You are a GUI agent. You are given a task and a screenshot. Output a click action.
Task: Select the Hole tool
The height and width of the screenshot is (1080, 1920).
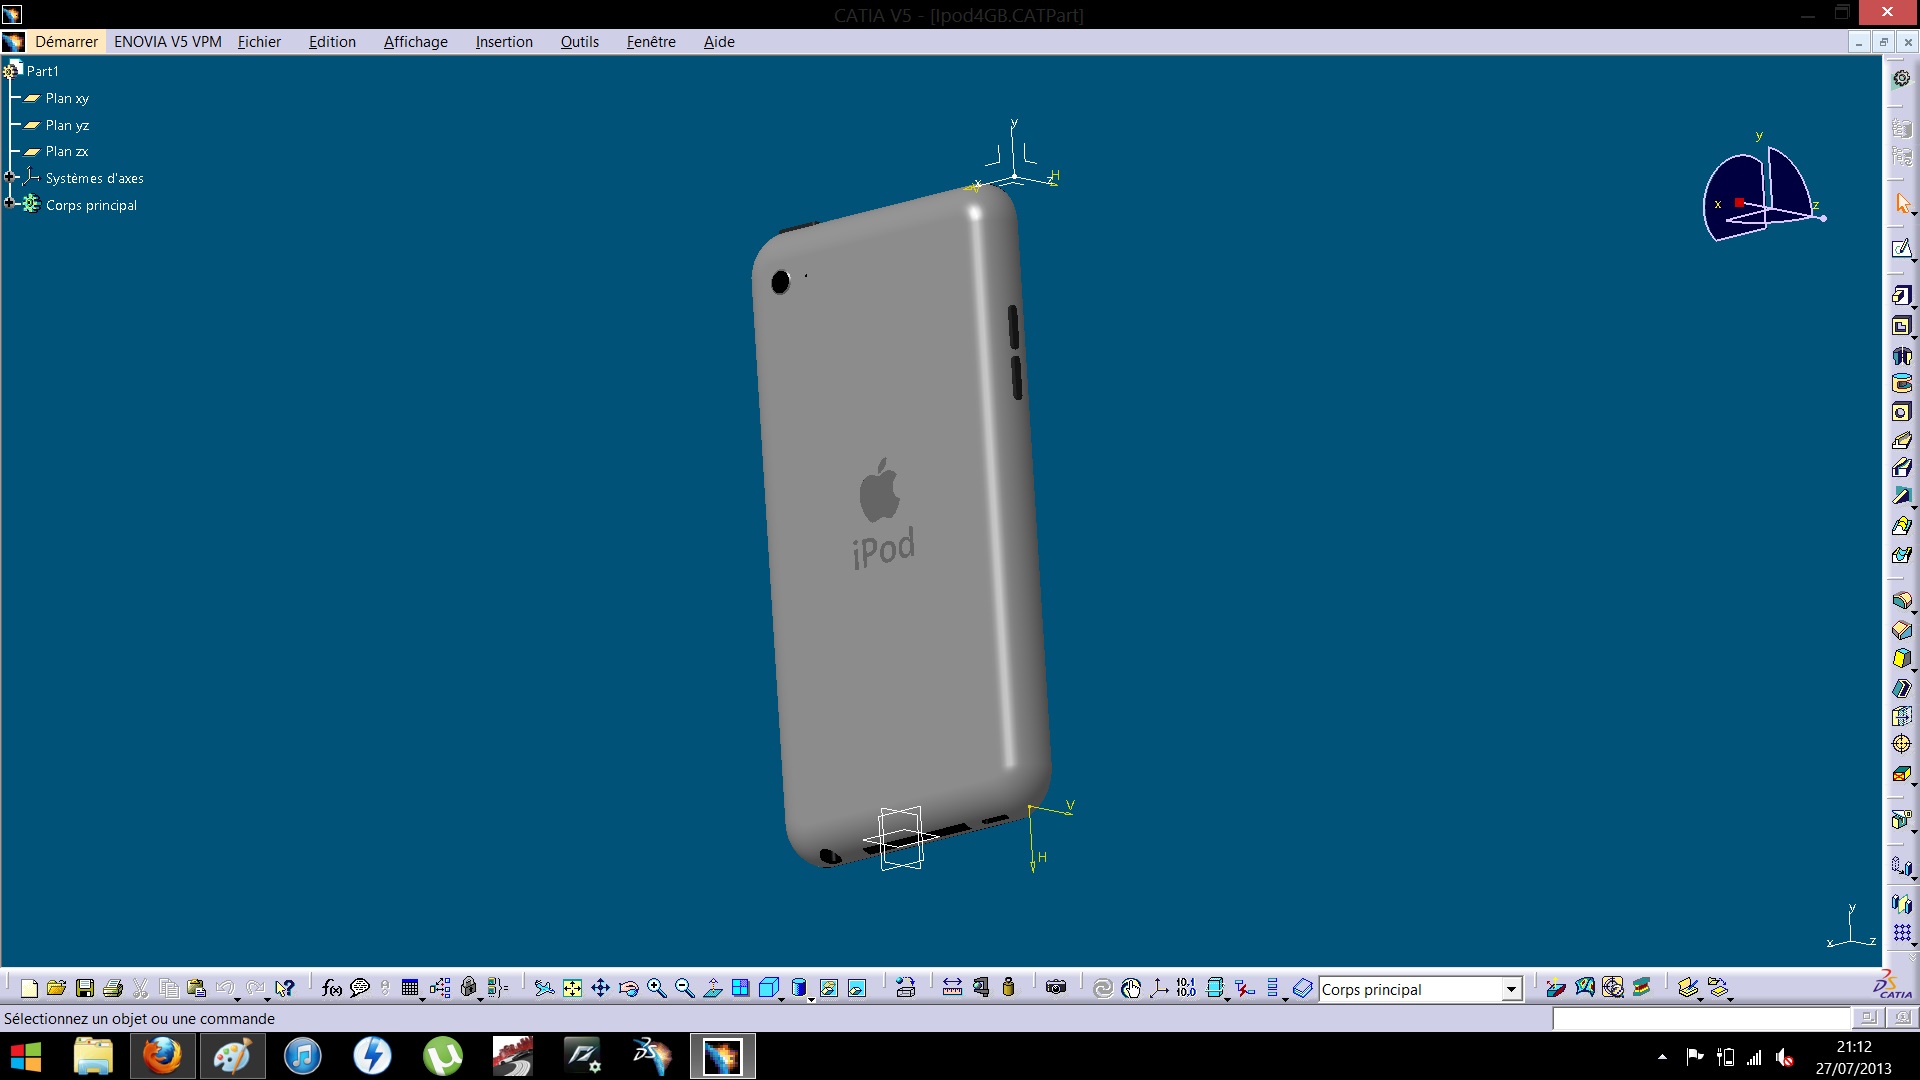pyautogui.click(x=1901, y=412)
